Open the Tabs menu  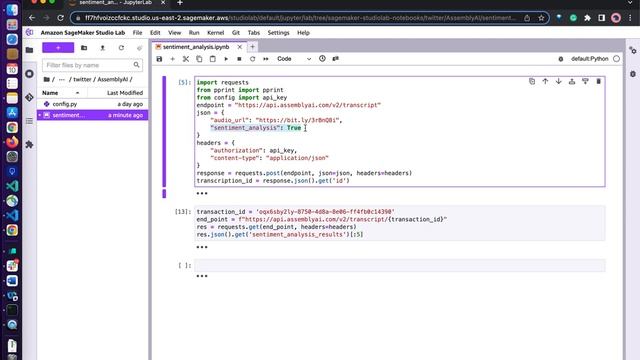pyautogui.click(x=253, y=33)
